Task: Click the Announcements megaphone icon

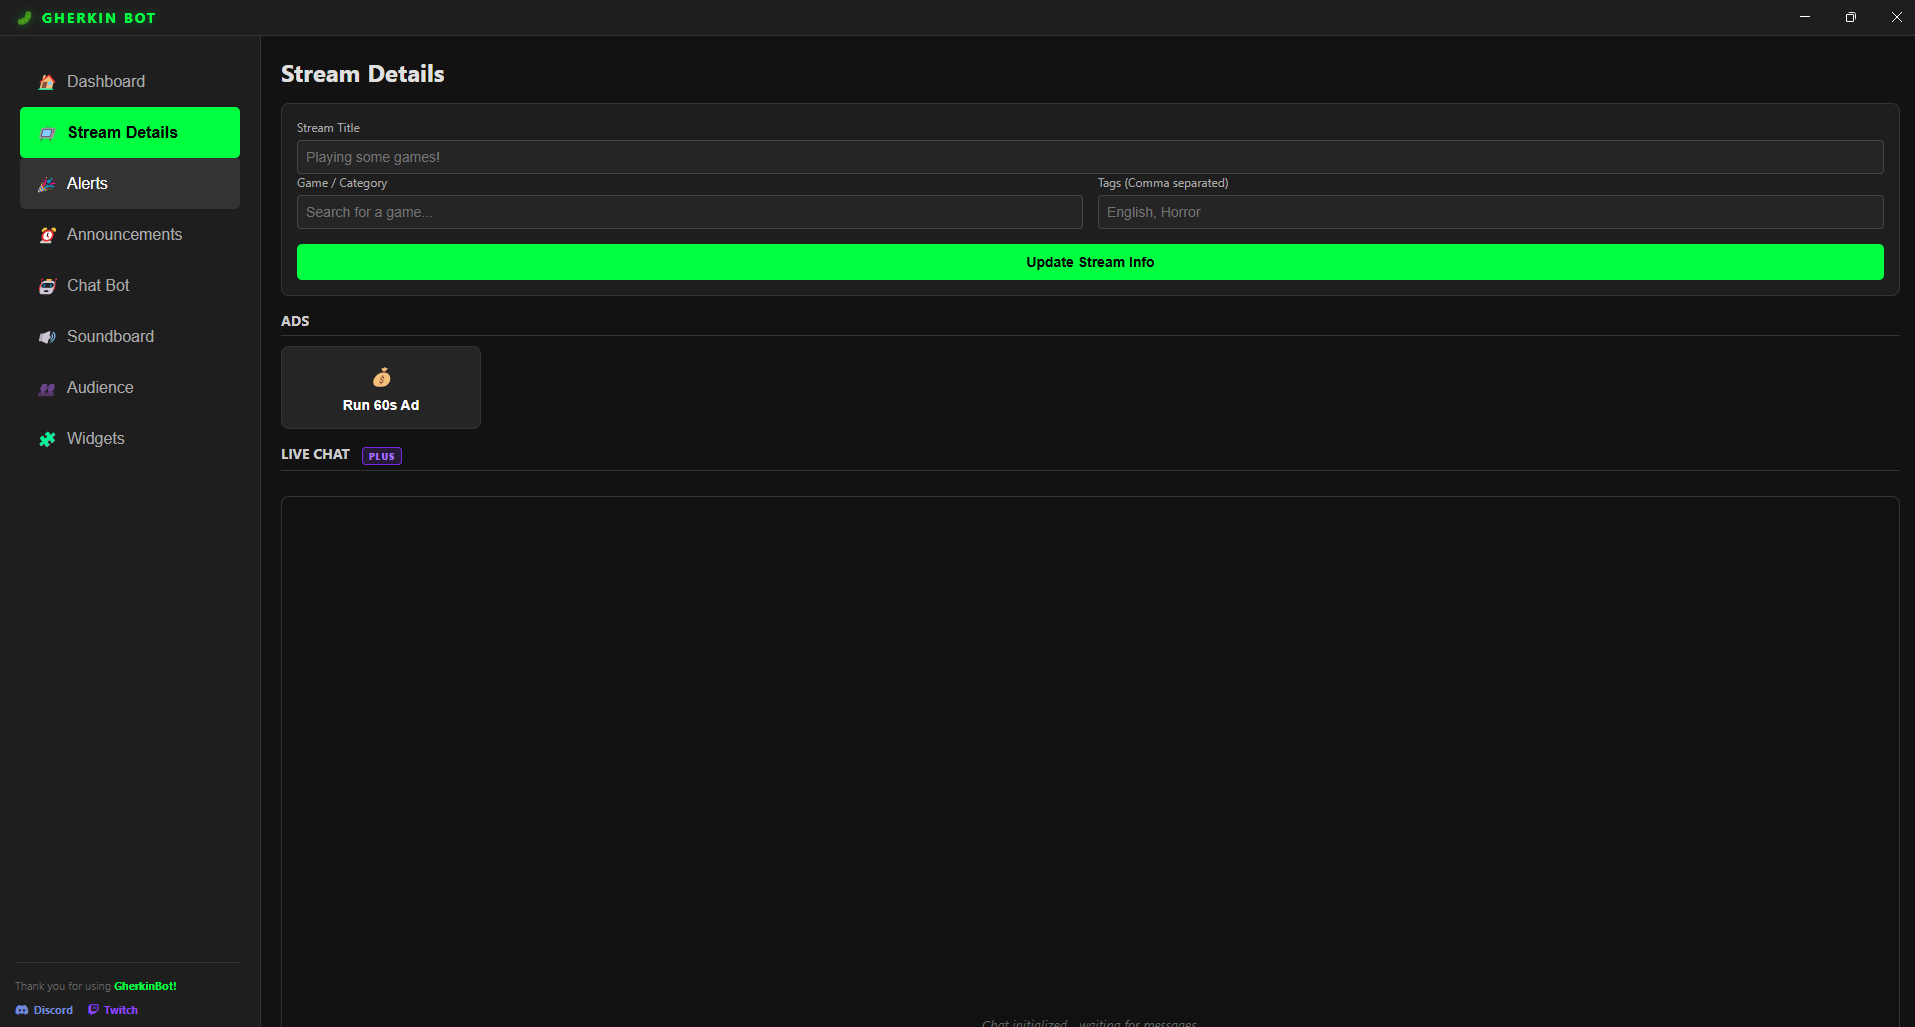Action: (x=47, y=234)
